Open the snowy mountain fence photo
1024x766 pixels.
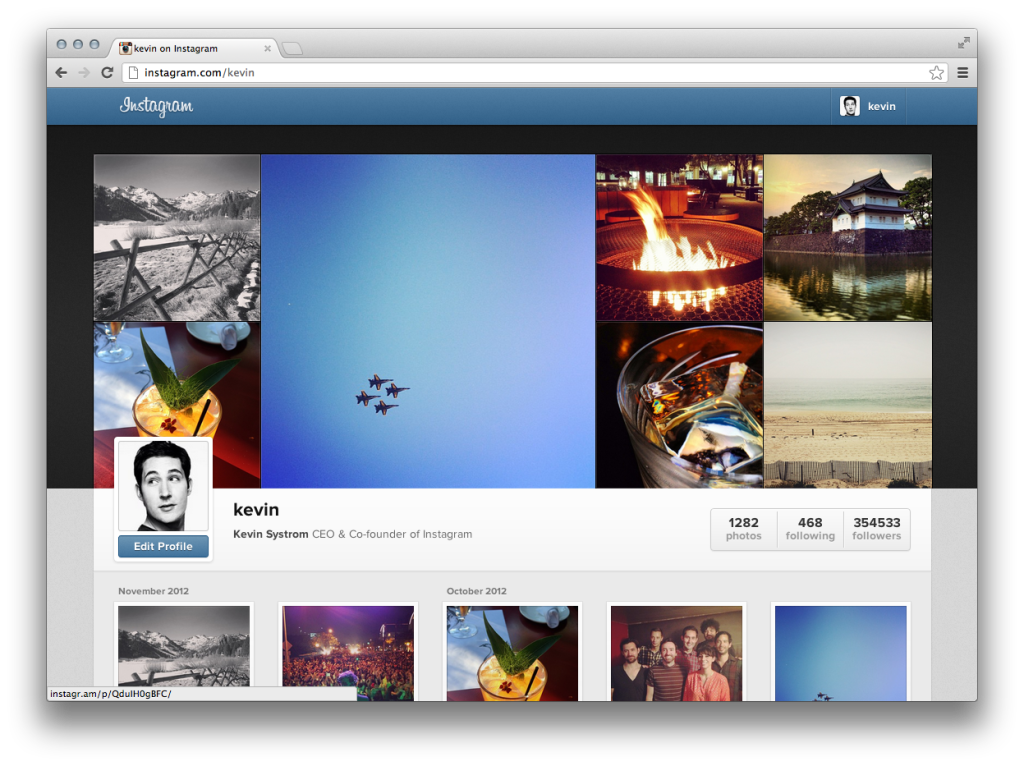click(x=176, y=237)
